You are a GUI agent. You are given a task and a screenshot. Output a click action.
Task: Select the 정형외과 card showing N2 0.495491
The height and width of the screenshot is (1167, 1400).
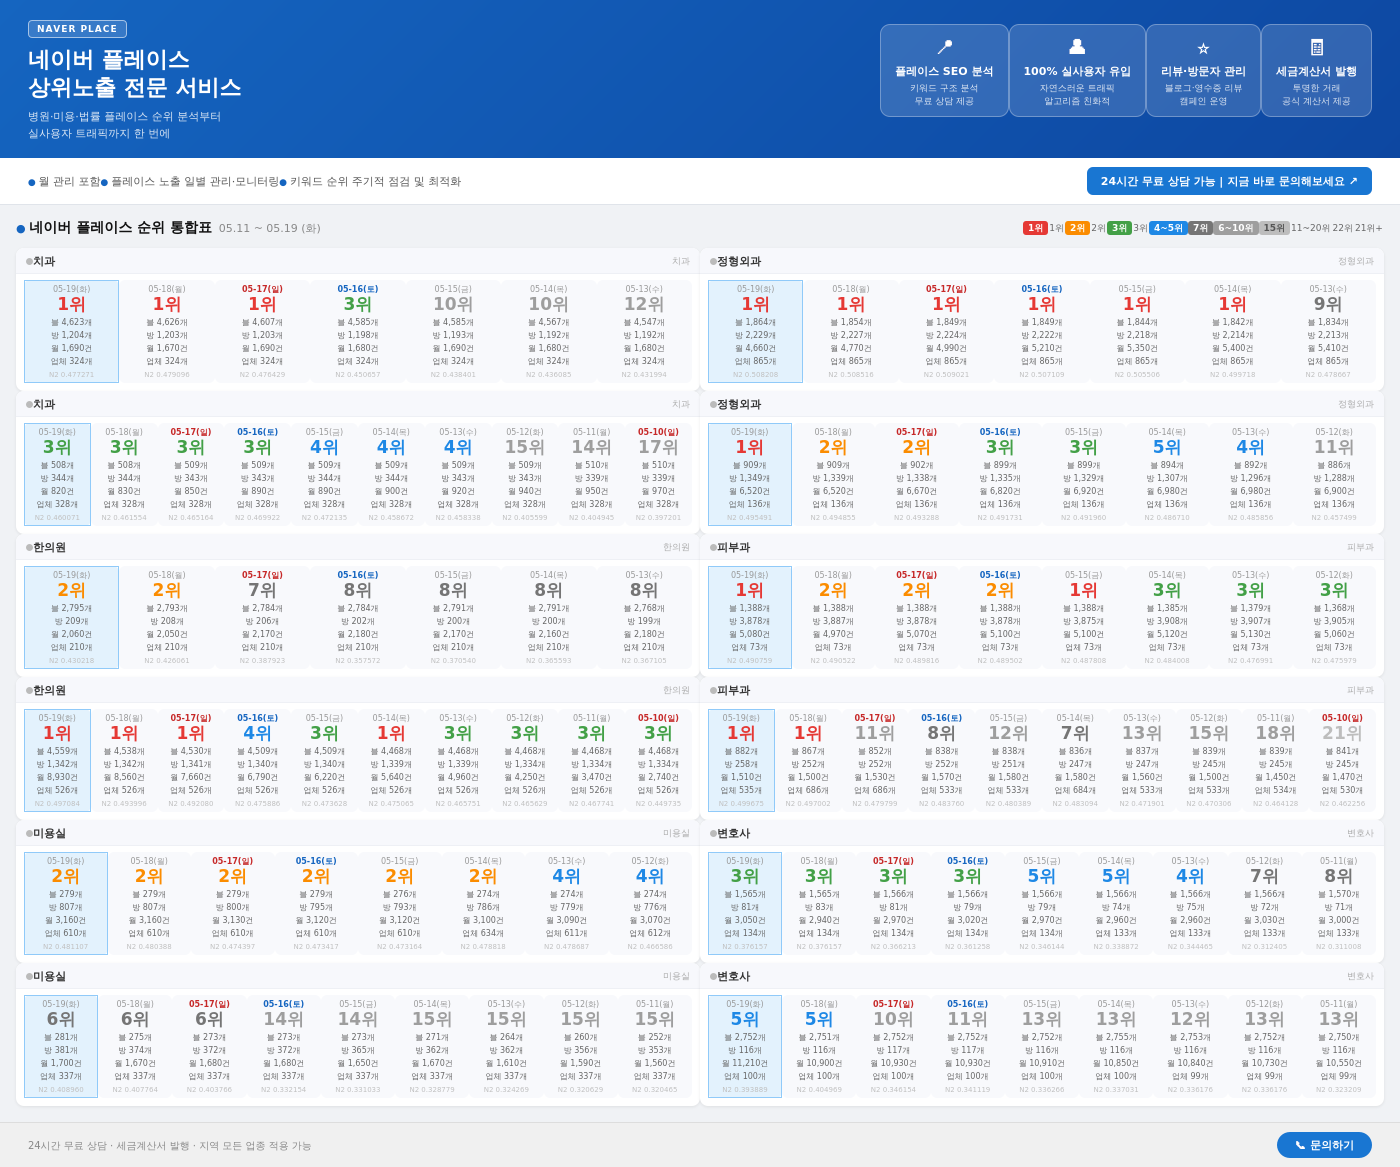pyautogui.click(x=749, y=474)
